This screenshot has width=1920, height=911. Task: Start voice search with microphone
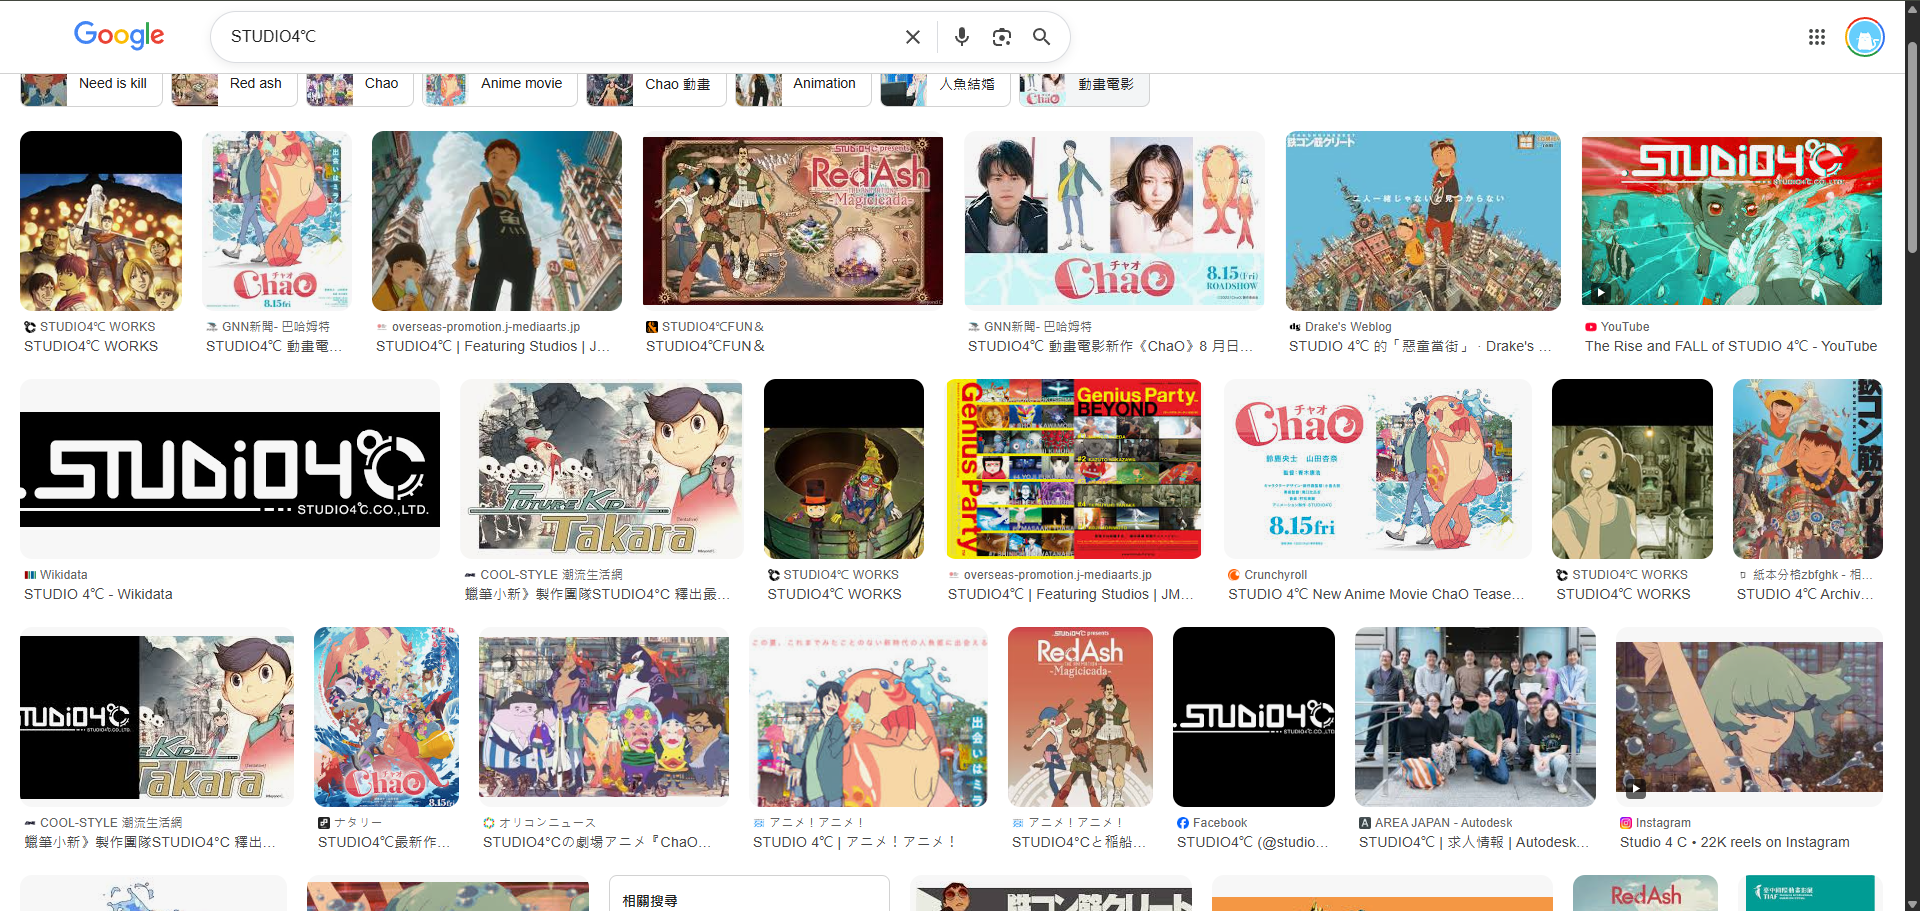click(x=961, y=37)
